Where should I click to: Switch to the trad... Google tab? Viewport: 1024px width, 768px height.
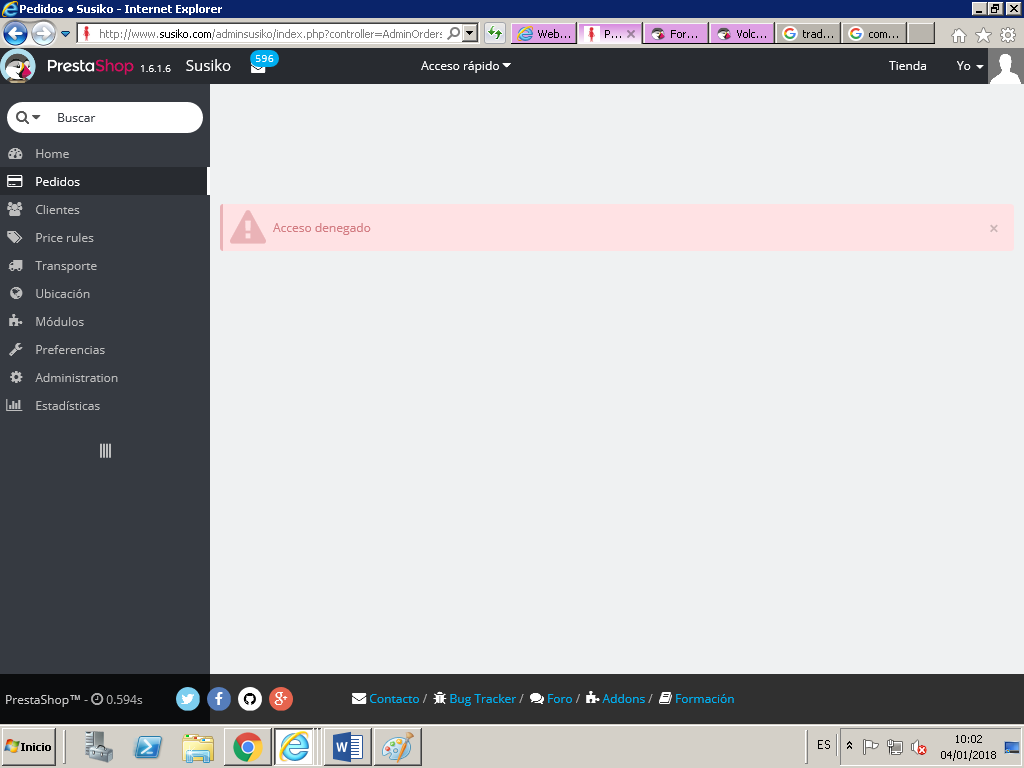(x=808, y=33)
